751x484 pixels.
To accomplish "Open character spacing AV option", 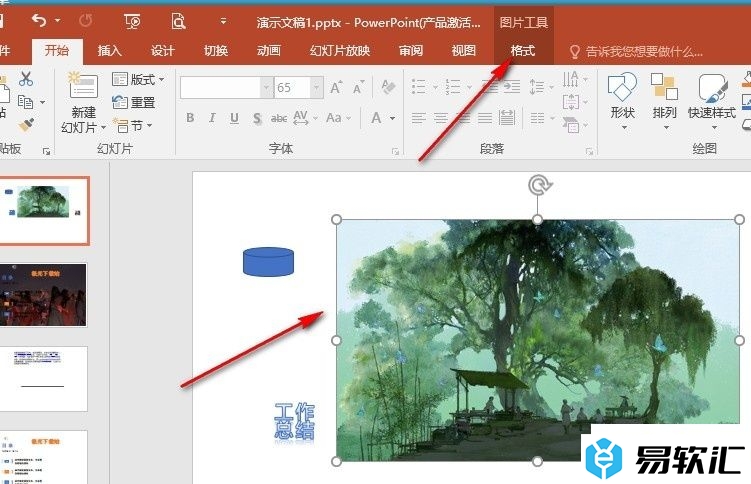I will pos(301,118).
